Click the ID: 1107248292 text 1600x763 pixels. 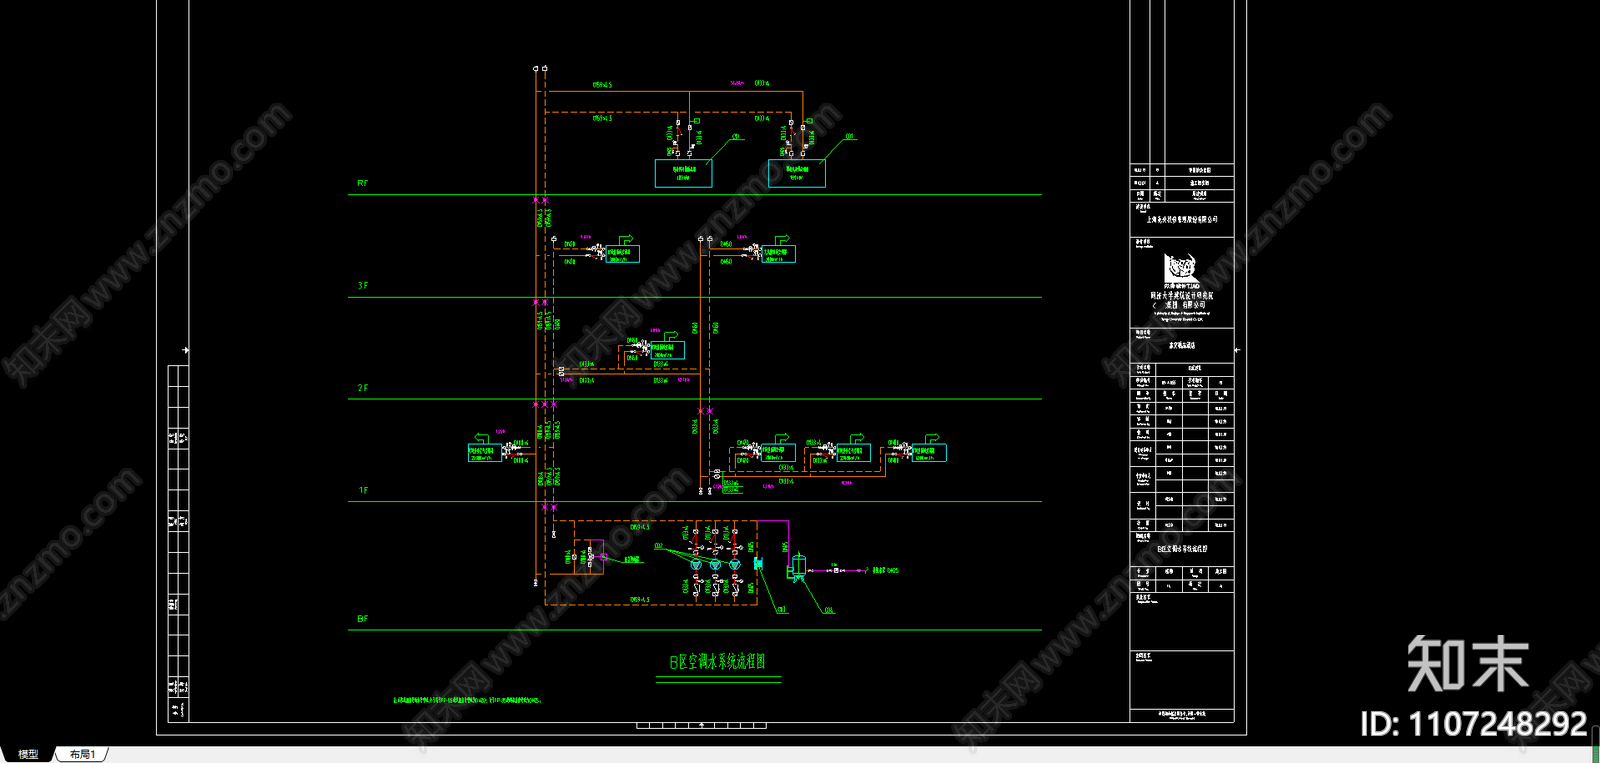(1473, 724)
